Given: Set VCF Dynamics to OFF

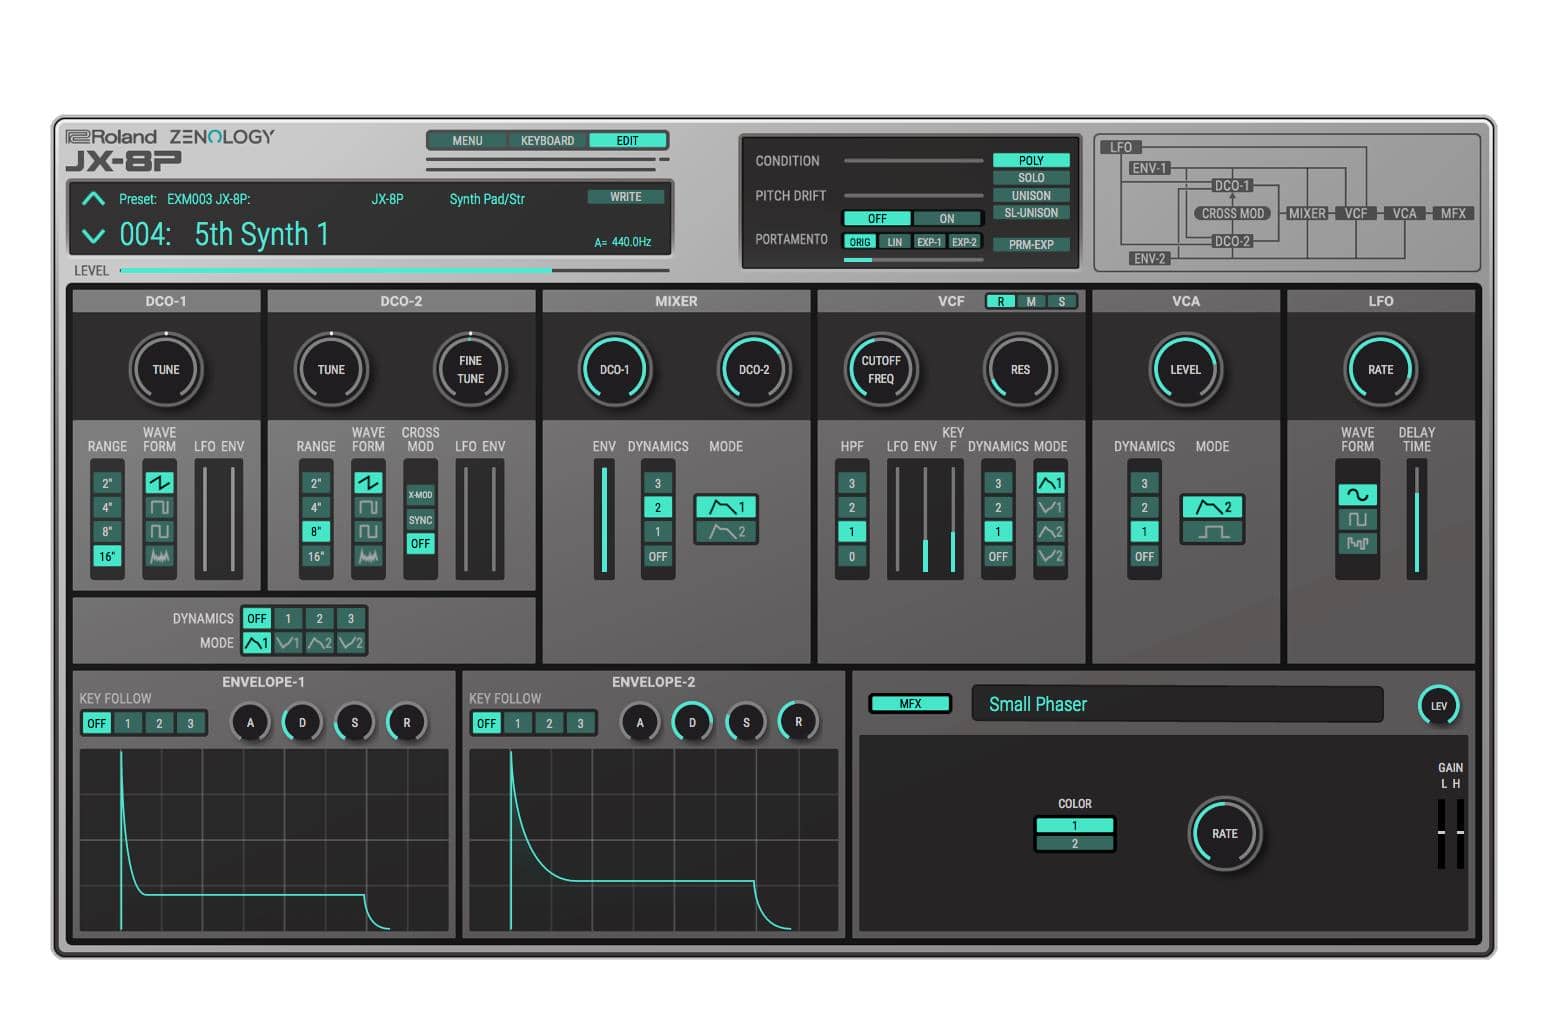Looking at the screenshot, I should tap(998, 557).
